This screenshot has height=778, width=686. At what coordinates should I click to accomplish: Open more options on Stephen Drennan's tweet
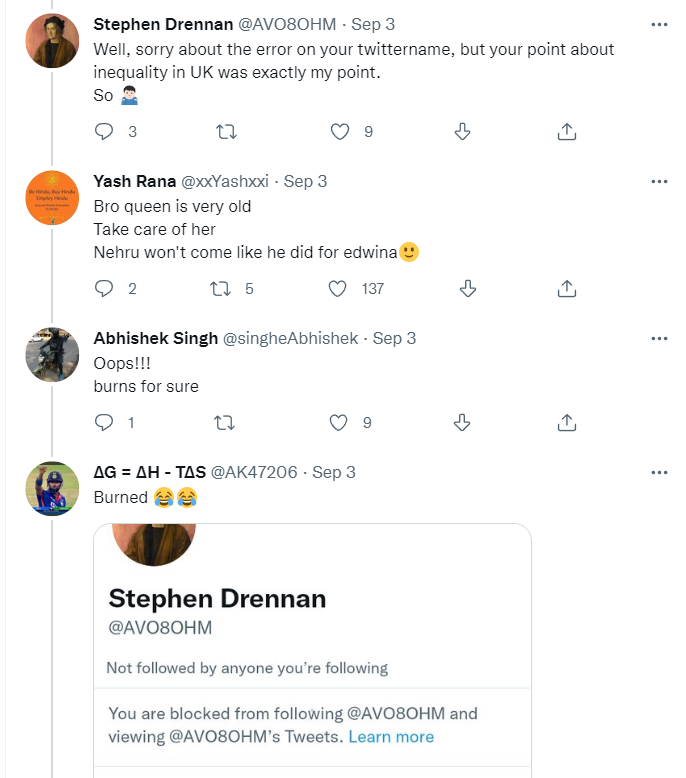658,23
